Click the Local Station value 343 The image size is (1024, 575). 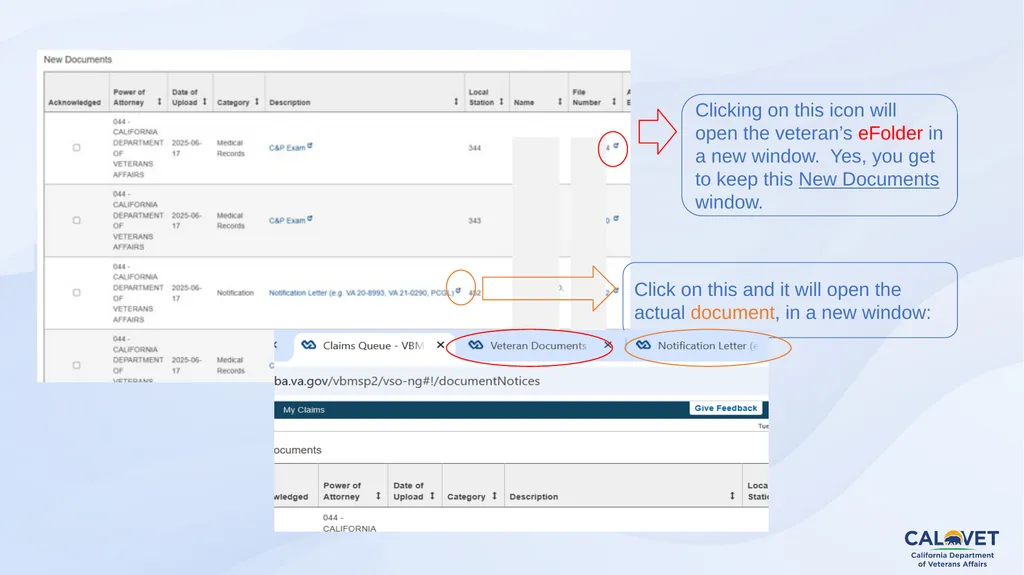[475, 221]
